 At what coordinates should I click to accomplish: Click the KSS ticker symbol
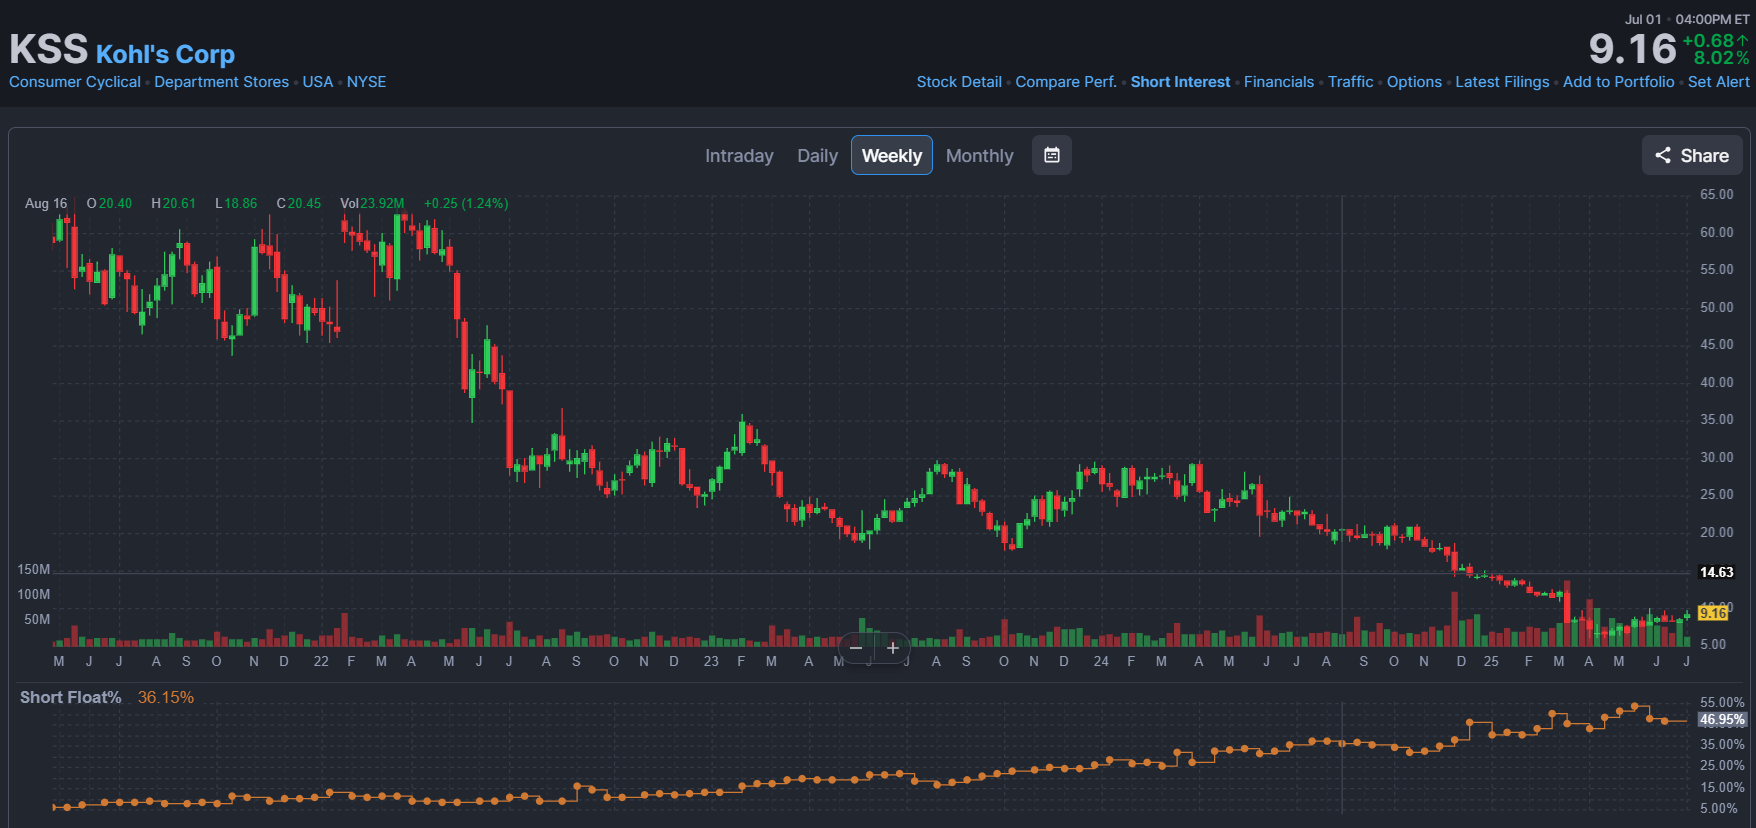(x=49, y=49)
